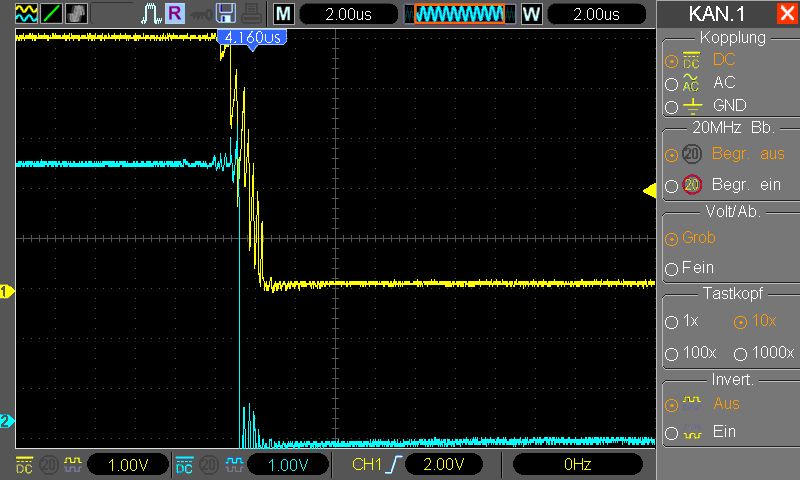Image resolution: width=800 pixels, height=480 pixels.
Task: Open the M timebase 2.00us field
Action: point(348,14)
